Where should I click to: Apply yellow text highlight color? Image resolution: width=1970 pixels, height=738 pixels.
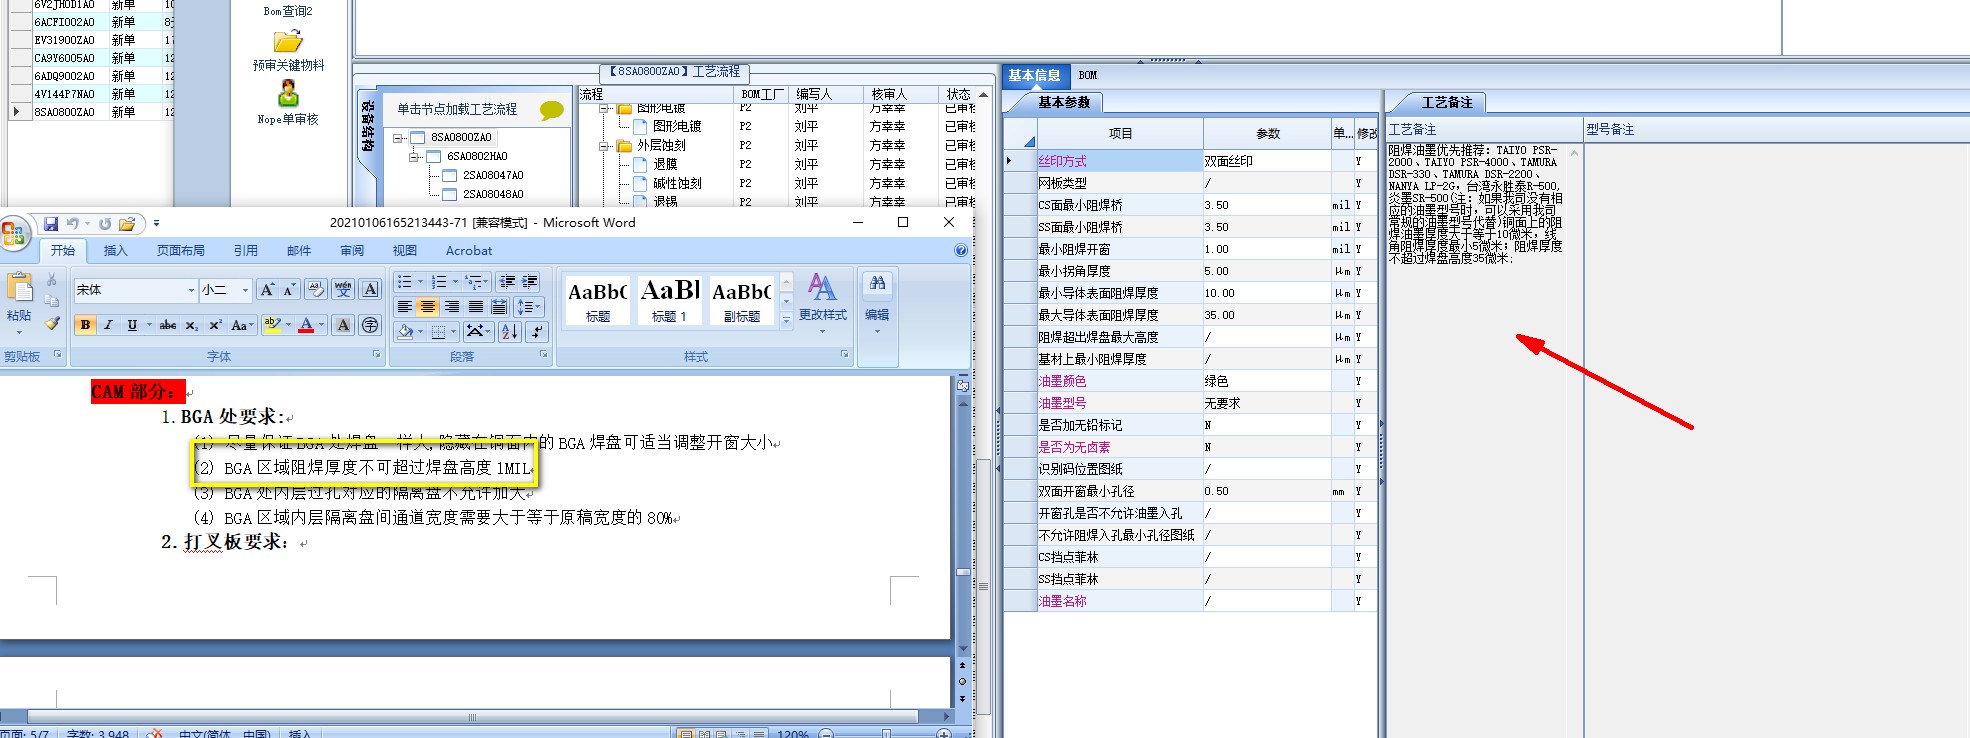271,325
